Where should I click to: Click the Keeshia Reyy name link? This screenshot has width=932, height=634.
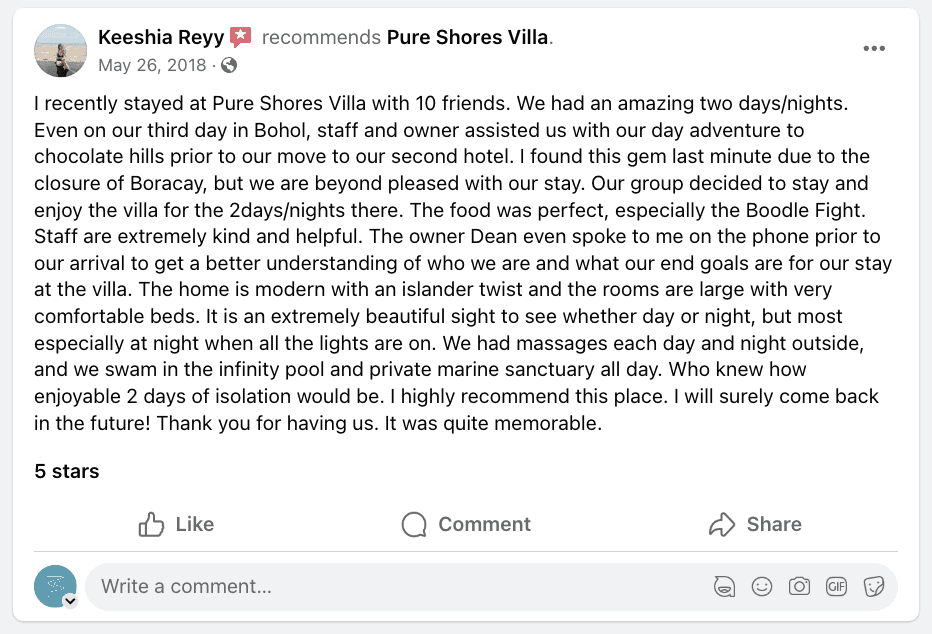point(160,38)
